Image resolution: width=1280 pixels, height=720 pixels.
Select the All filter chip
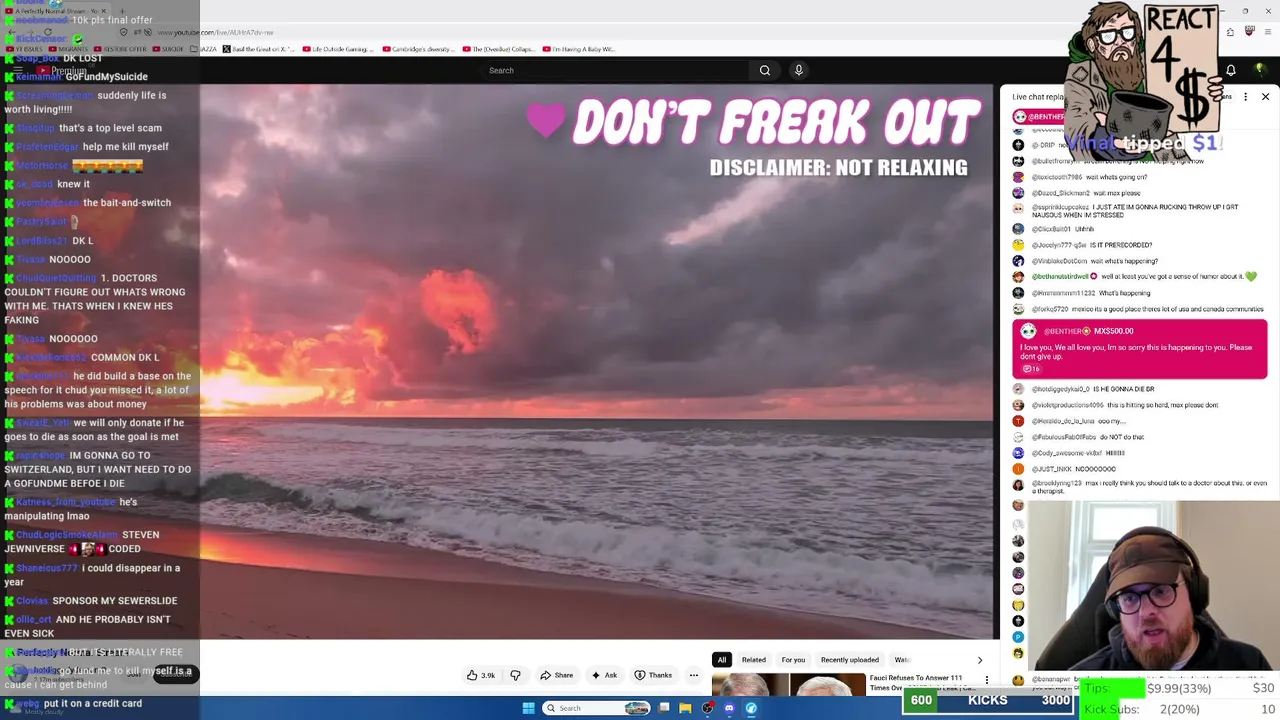[721, 660]
